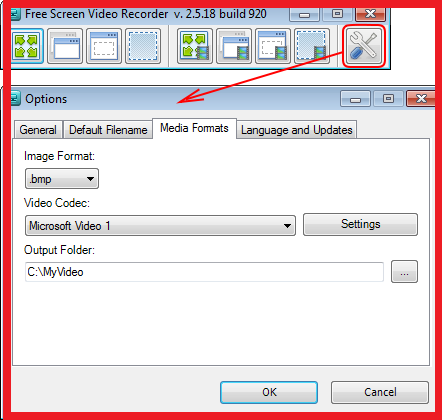Open the Video Codec Microsoft Video 1 dropdown
This screenshot has width=442, height=420.
pyautogui.click(x=160, y=226)
